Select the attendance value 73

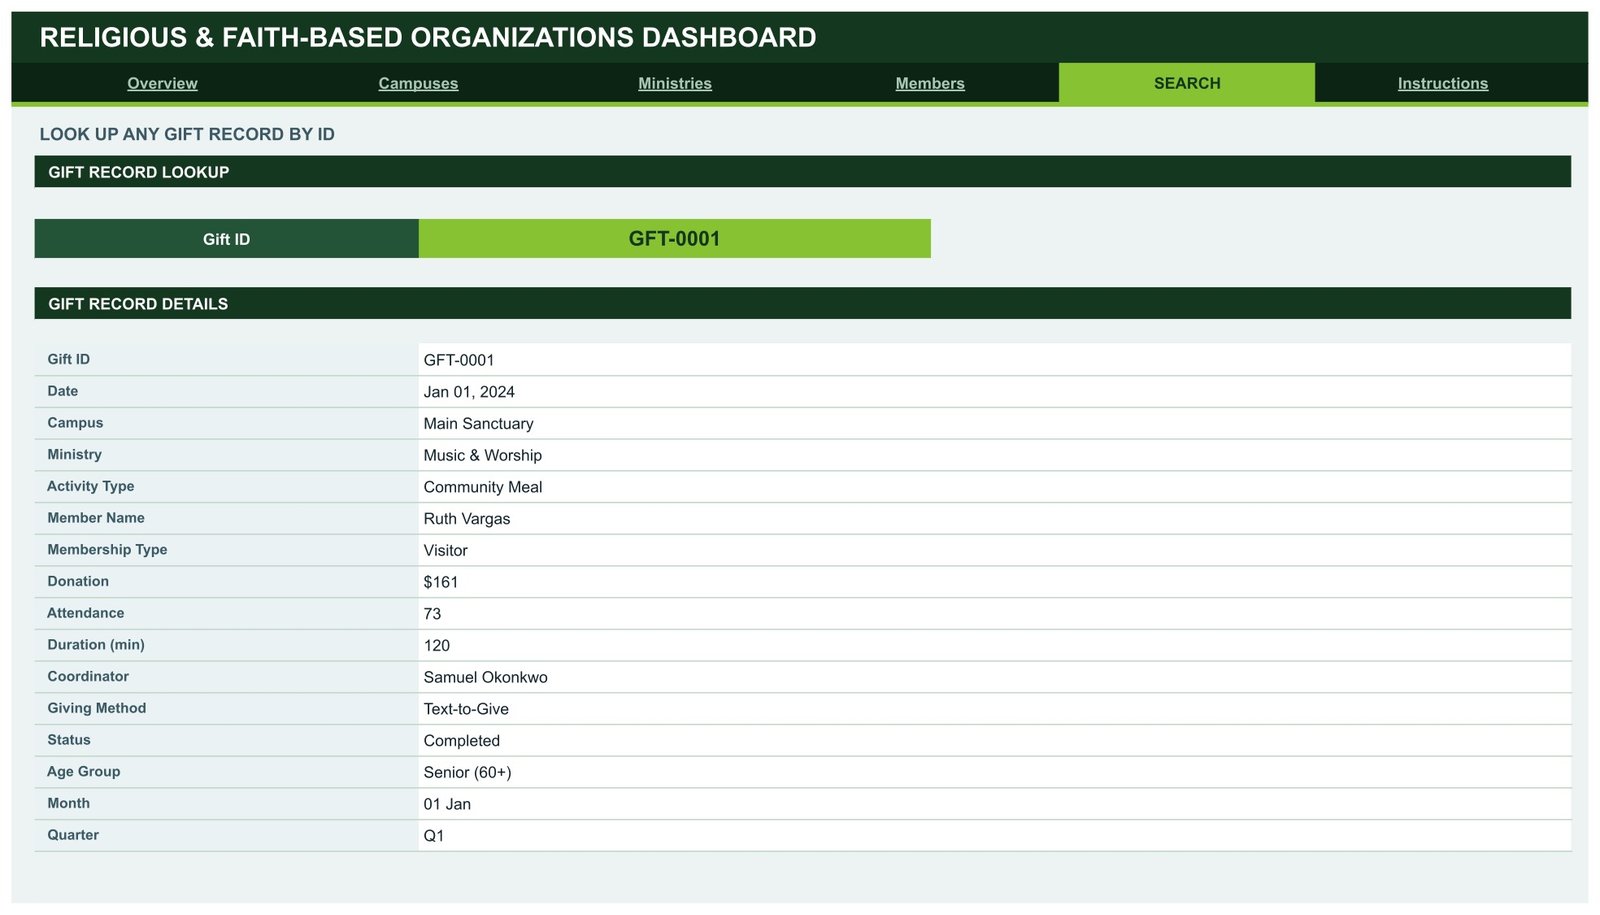pos(432,614)
